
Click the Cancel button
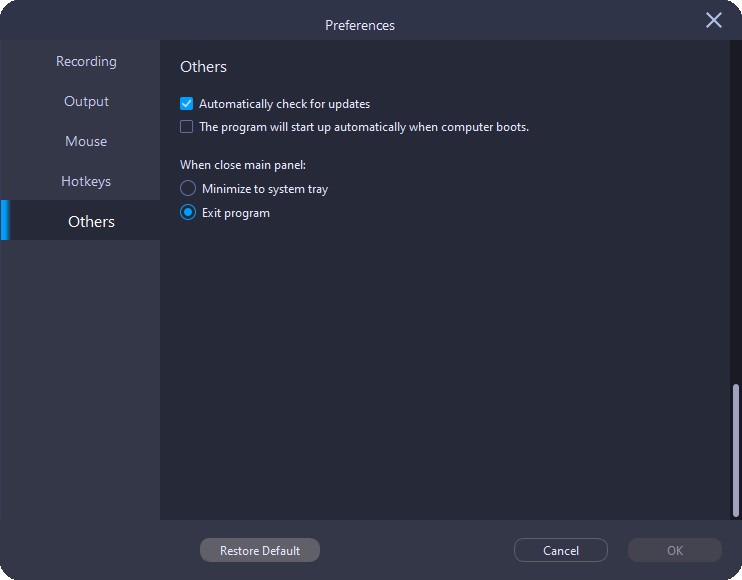pos(561,550)
